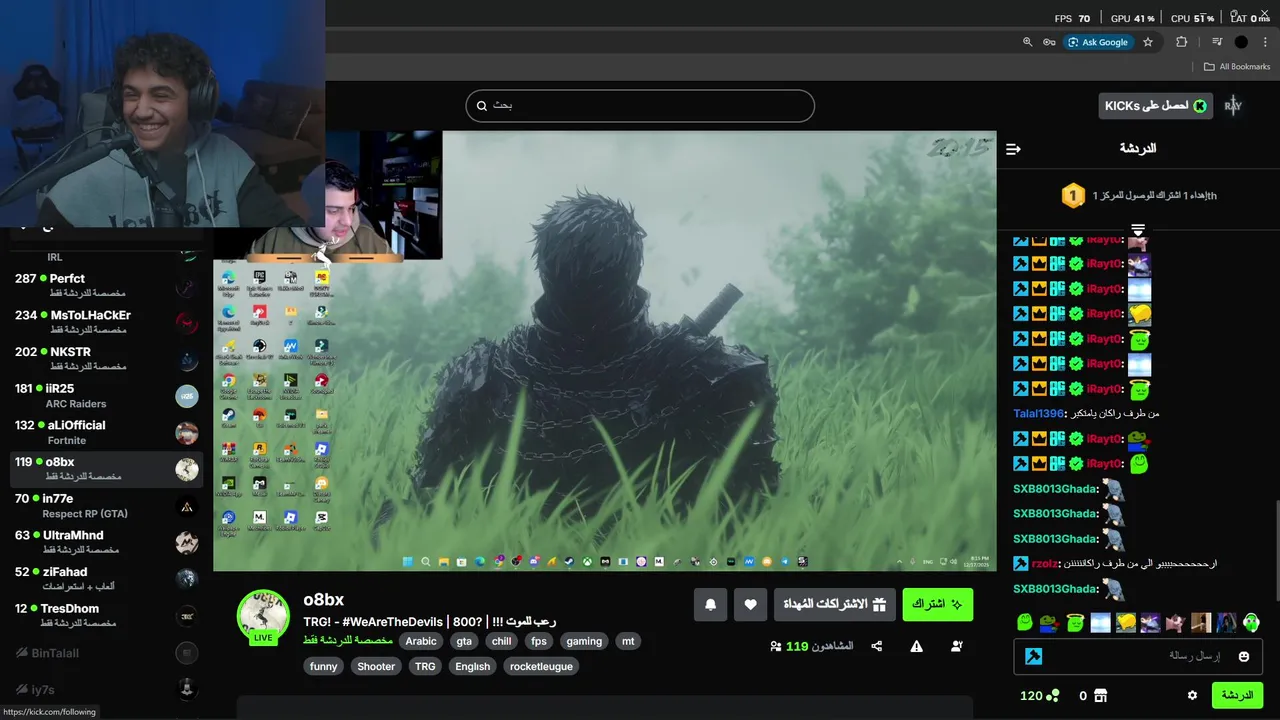Click the TRG tag
This screenshot has width=1280, height=720.
[426, 666]
